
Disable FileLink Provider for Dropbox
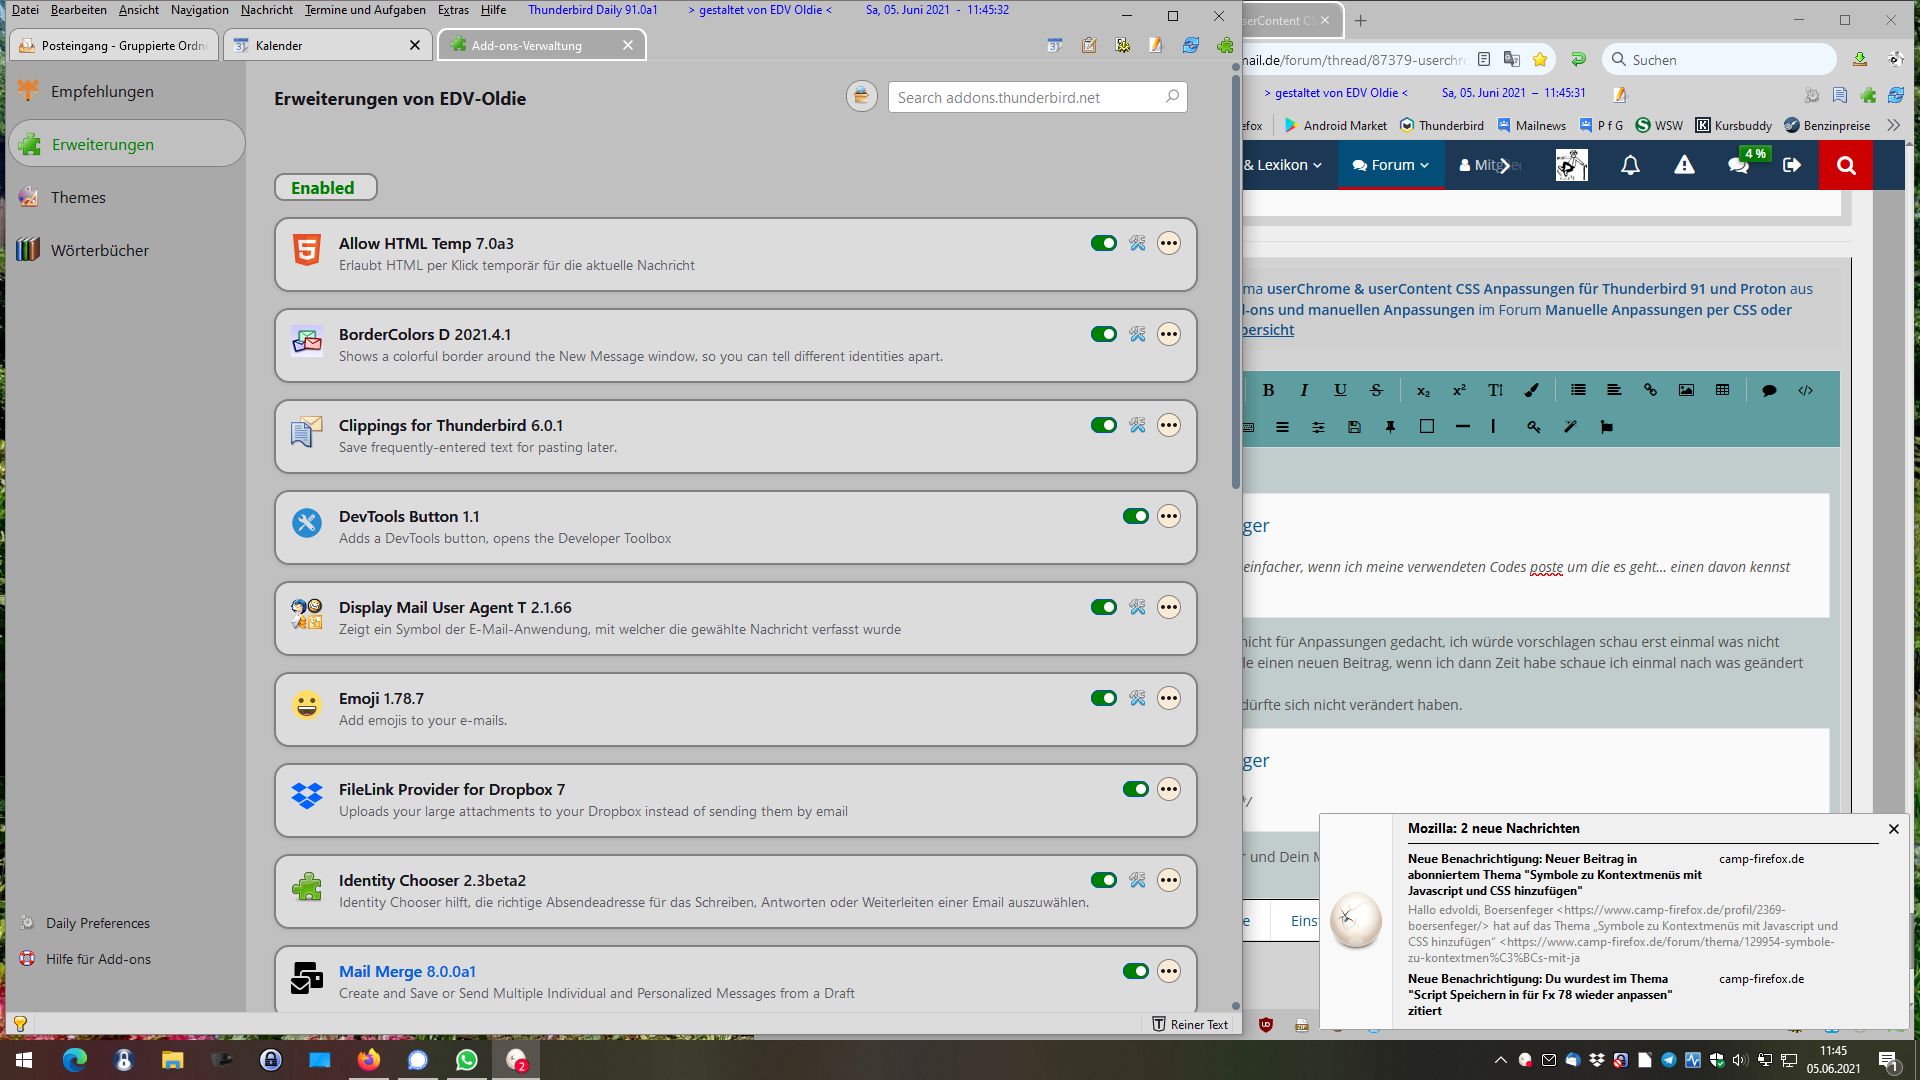1136,789
